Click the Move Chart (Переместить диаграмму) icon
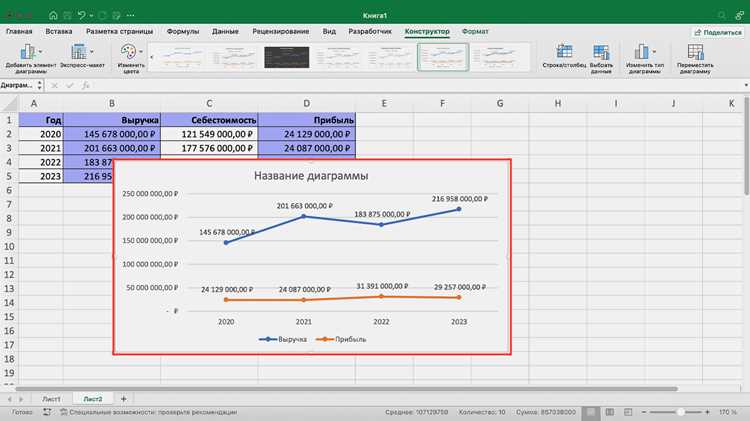 695,52
